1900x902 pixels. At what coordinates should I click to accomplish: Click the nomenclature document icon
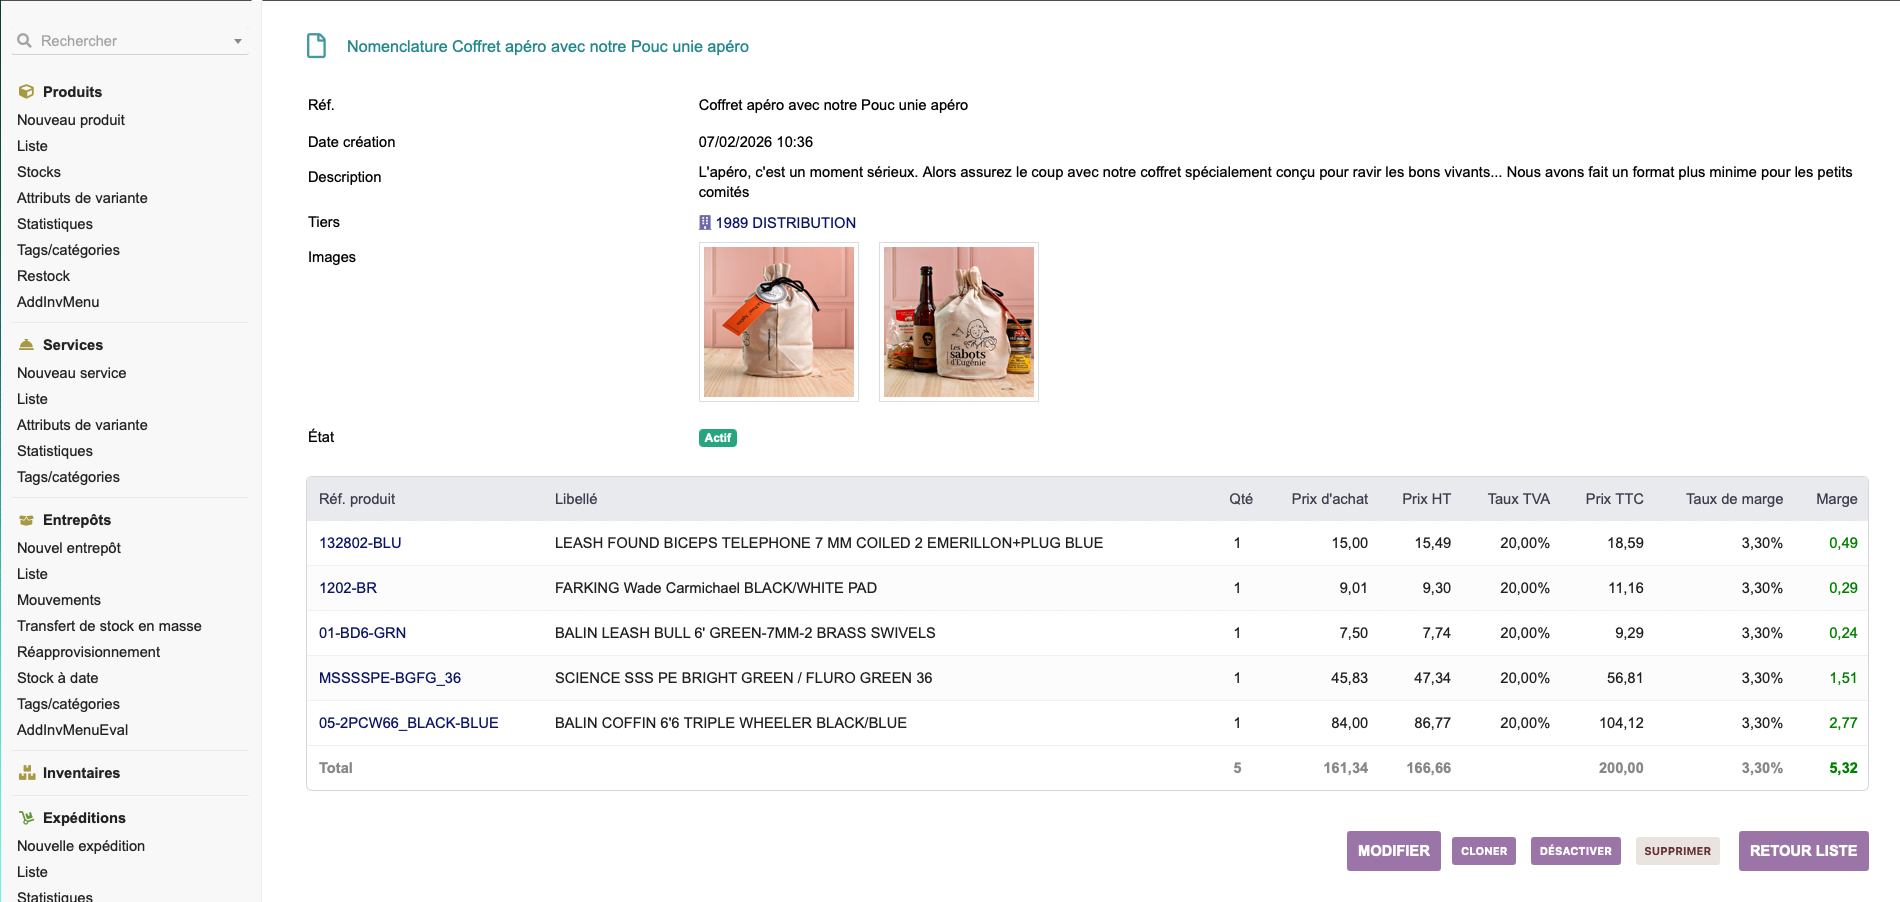click(316, 46)
